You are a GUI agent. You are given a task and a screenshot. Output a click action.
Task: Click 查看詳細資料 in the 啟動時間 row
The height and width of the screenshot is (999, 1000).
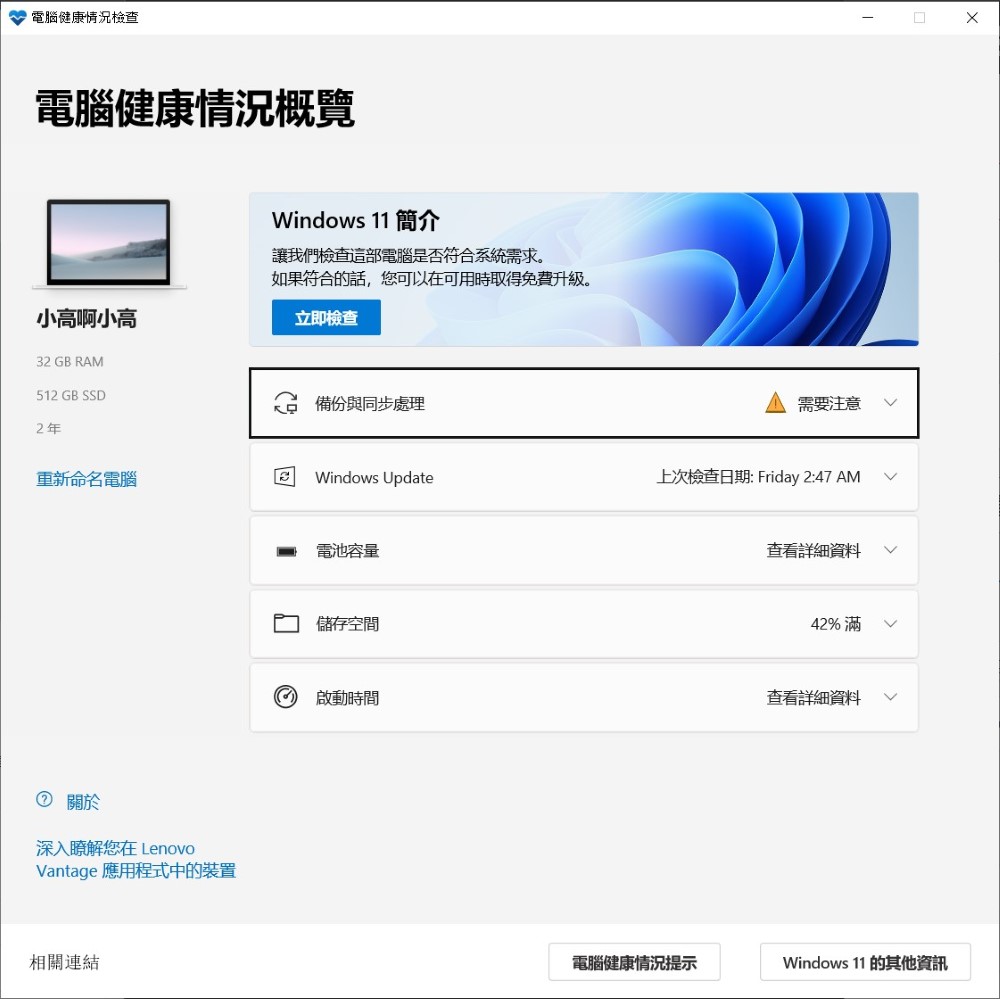coord(813,697)
